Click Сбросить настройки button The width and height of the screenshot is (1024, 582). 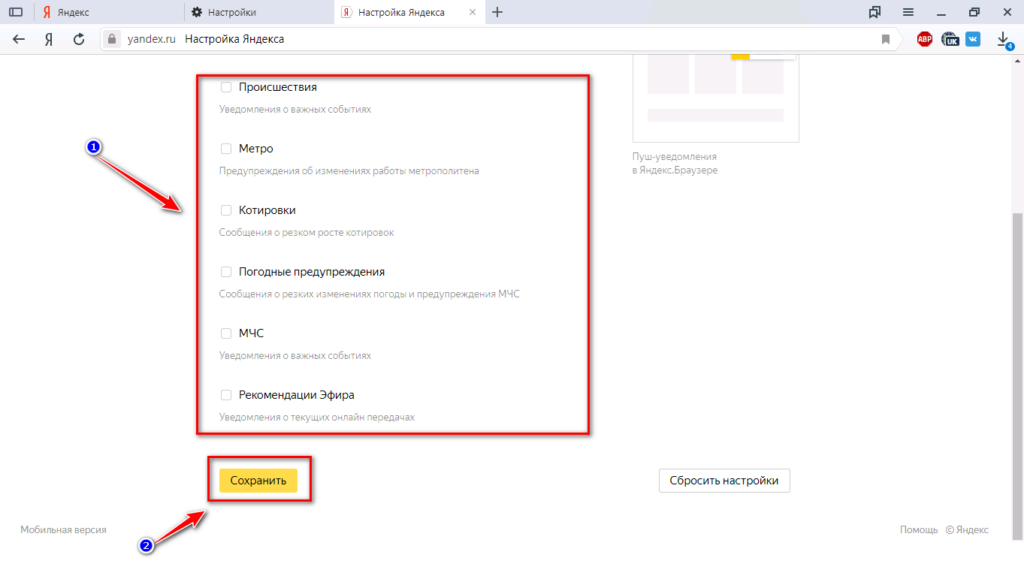point(724,480)
